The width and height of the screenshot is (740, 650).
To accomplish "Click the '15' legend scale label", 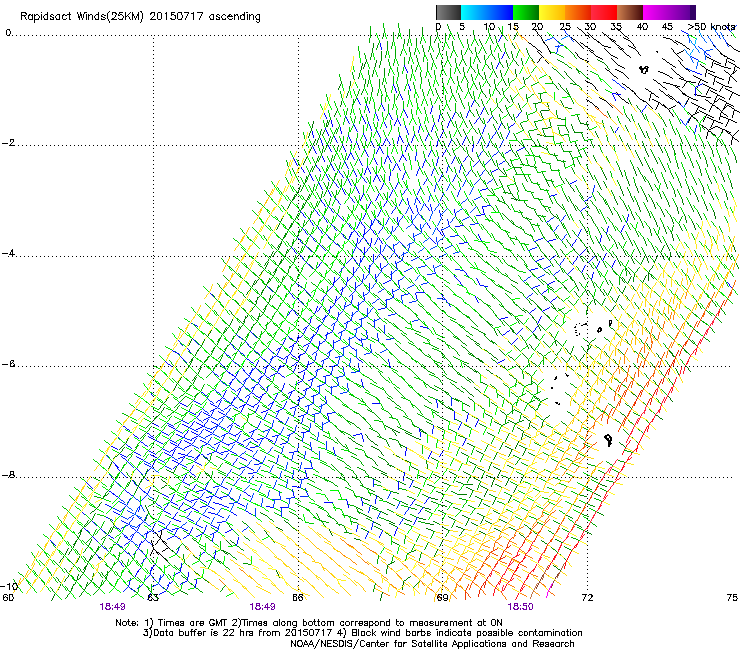I will (x=513, y=27).
